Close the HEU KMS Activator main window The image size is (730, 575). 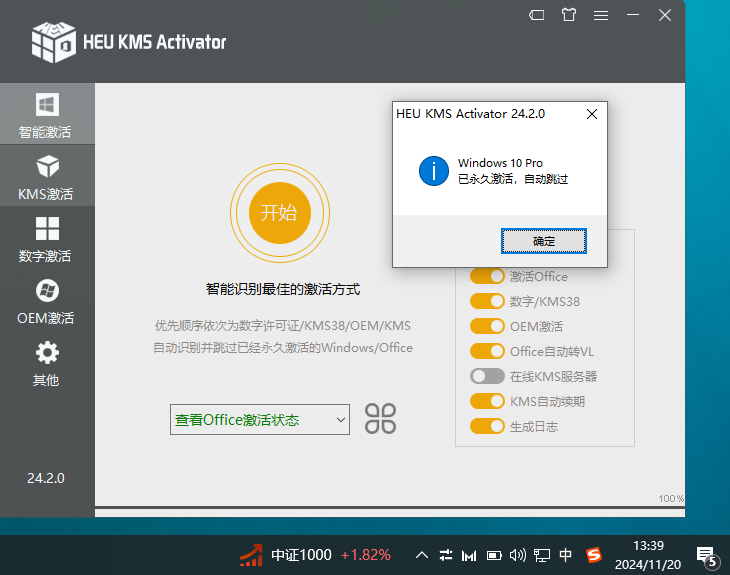[665, 15]
